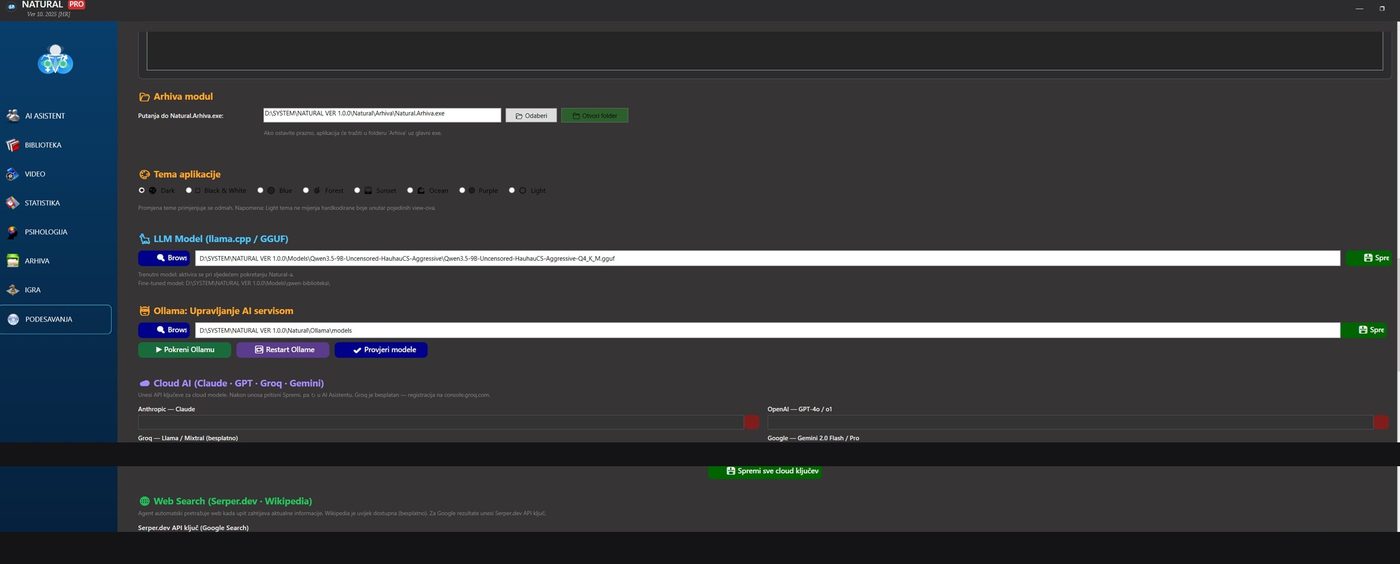Click the Pokreni Ollamu button
1400x564 pixels.
pyautogui.click(x=184, y=350)
